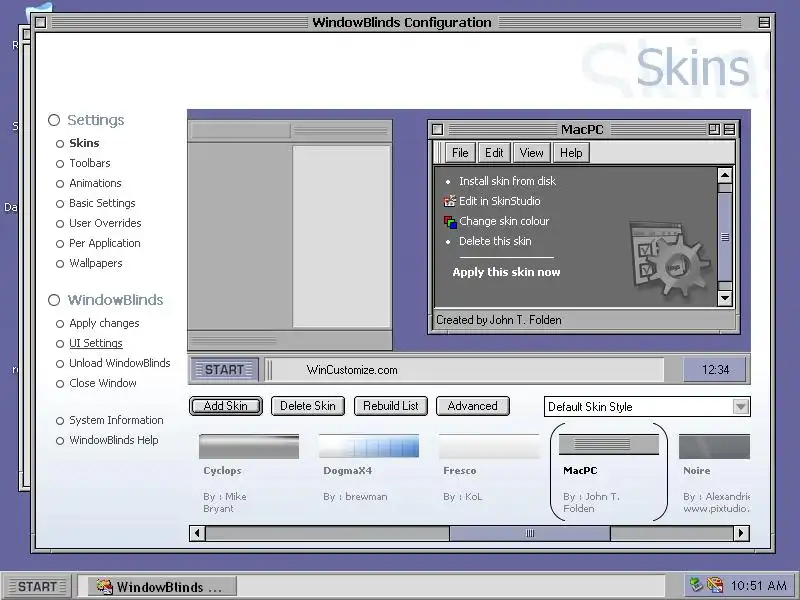Click the Change skin colour icon
Screen dimensions: 800x600
tap(450, 221)
